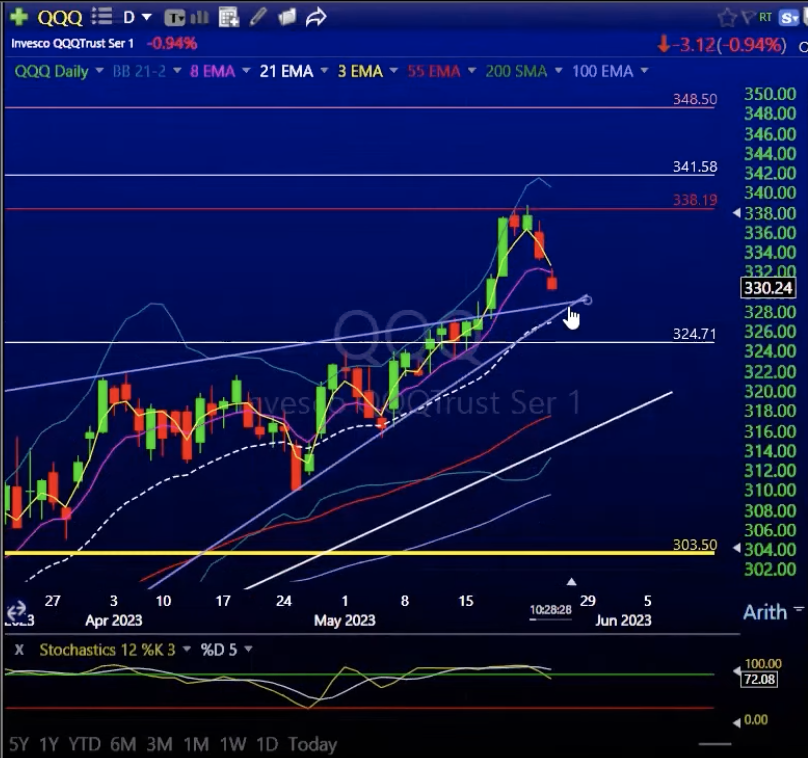Click the RT real-time indicator
This screenshot has height=758, width=808.
765,17
